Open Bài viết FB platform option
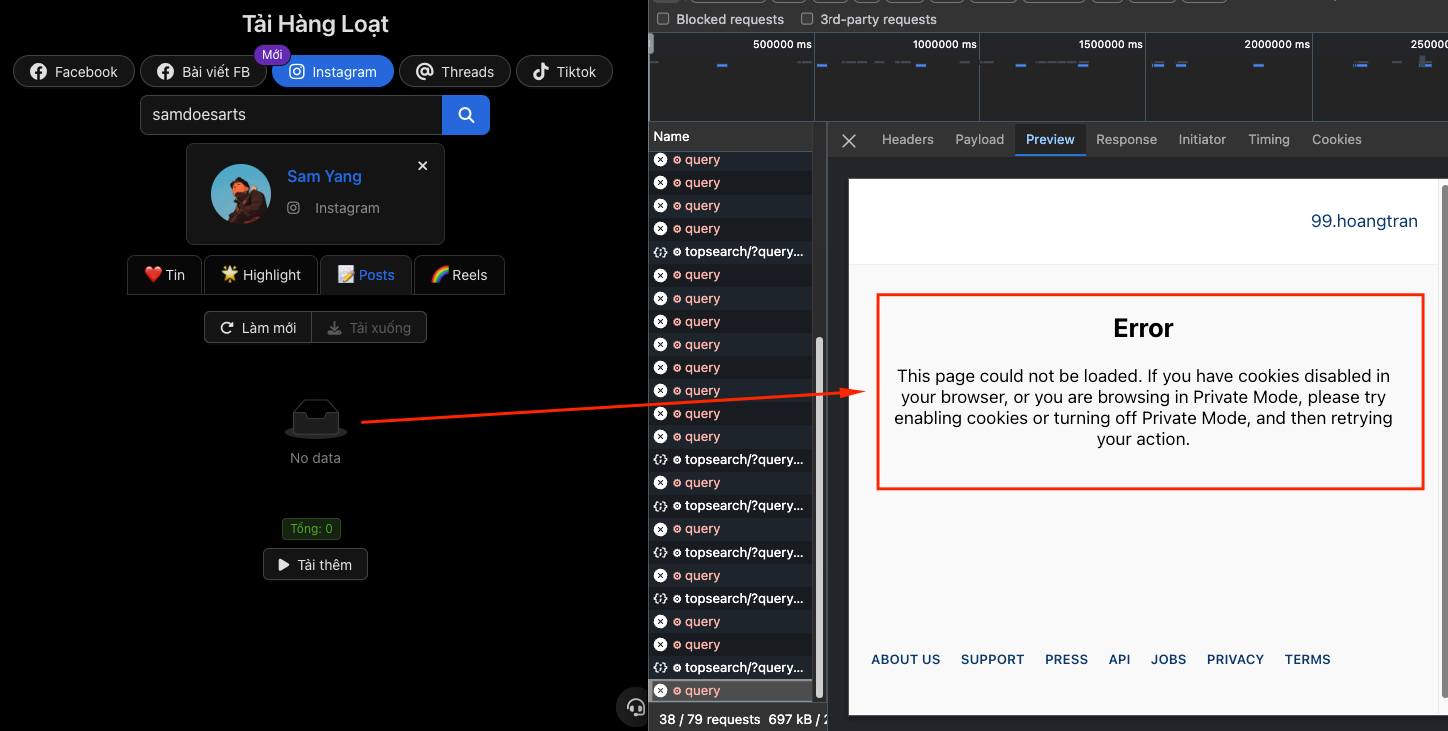Viewport: 1448px width, 731px height. [x=203, y=72]
